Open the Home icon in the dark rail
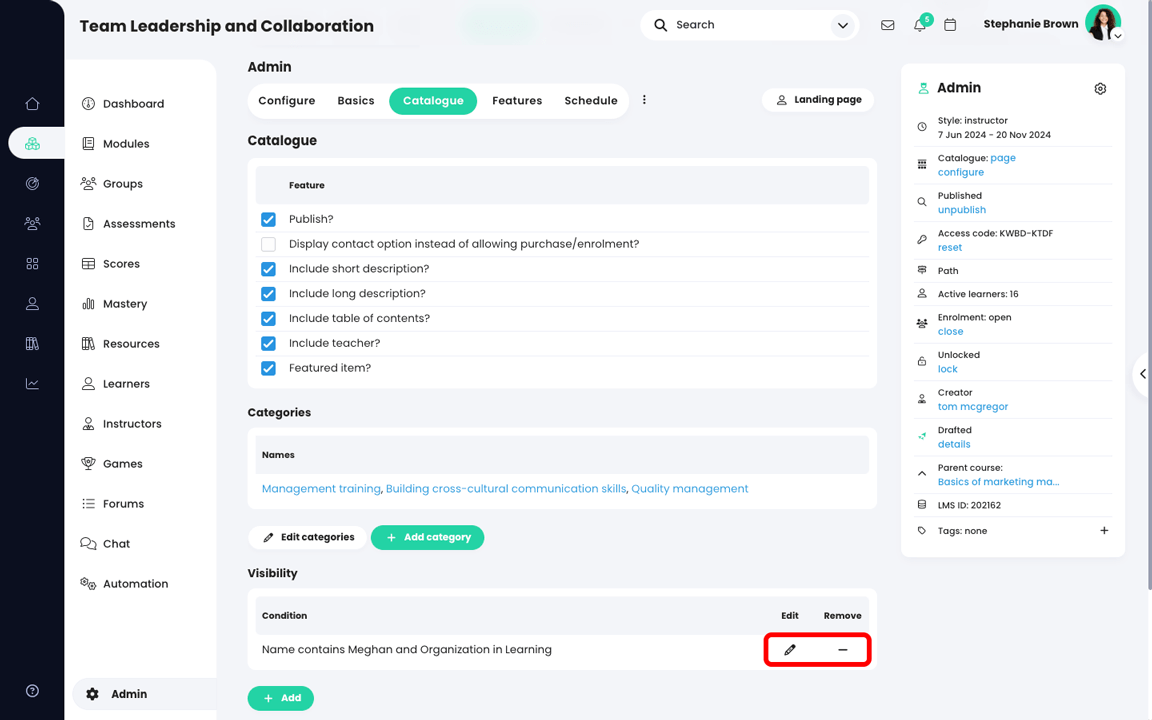This screenshot has width=1152, height=720. [x=32, y=104]
